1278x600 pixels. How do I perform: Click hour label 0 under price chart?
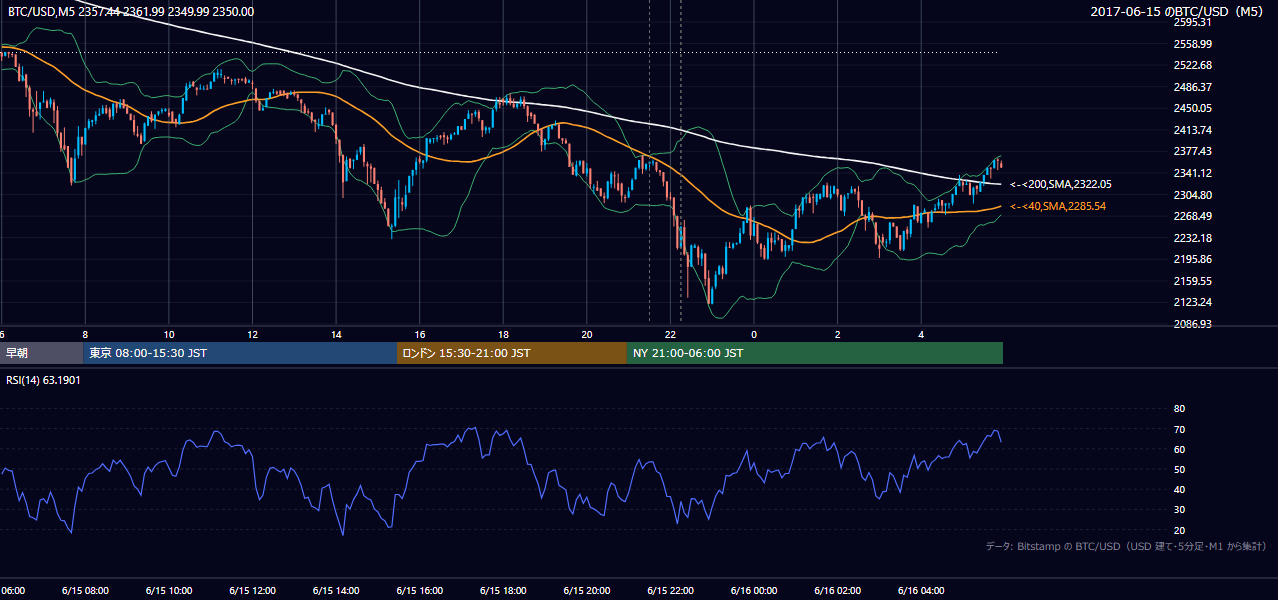pyautogui.click(x=754, y=334)
